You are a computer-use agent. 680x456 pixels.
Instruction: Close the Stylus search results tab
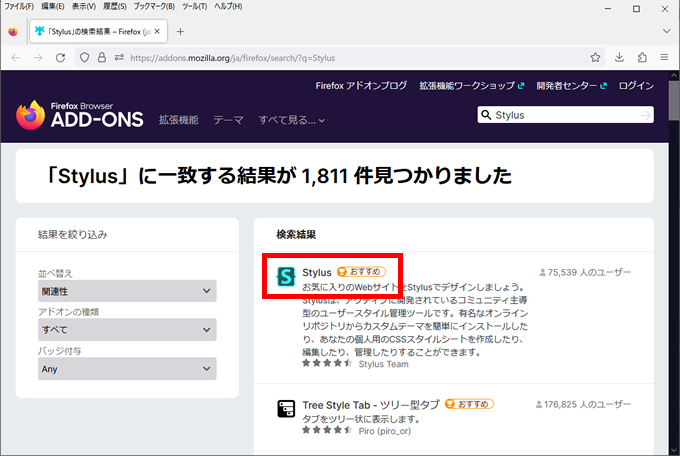click(157, 31)
